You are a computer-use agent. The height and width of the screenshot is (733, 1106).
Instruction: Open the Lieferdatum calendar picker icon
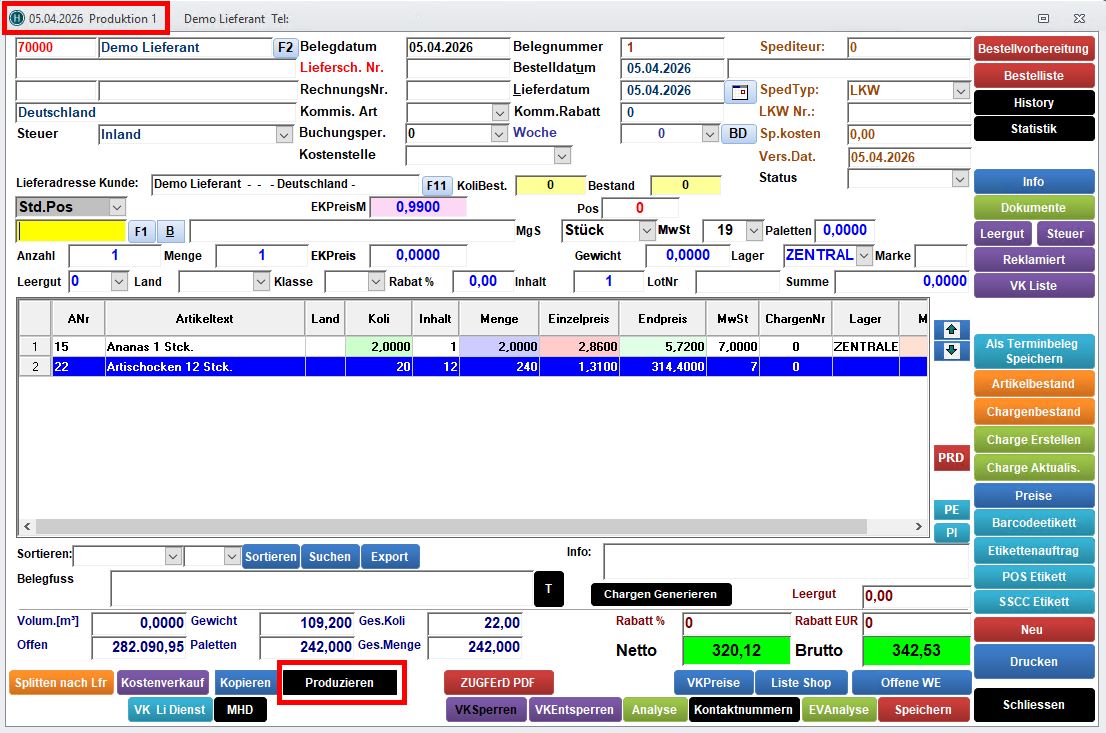tap(740, 91)
